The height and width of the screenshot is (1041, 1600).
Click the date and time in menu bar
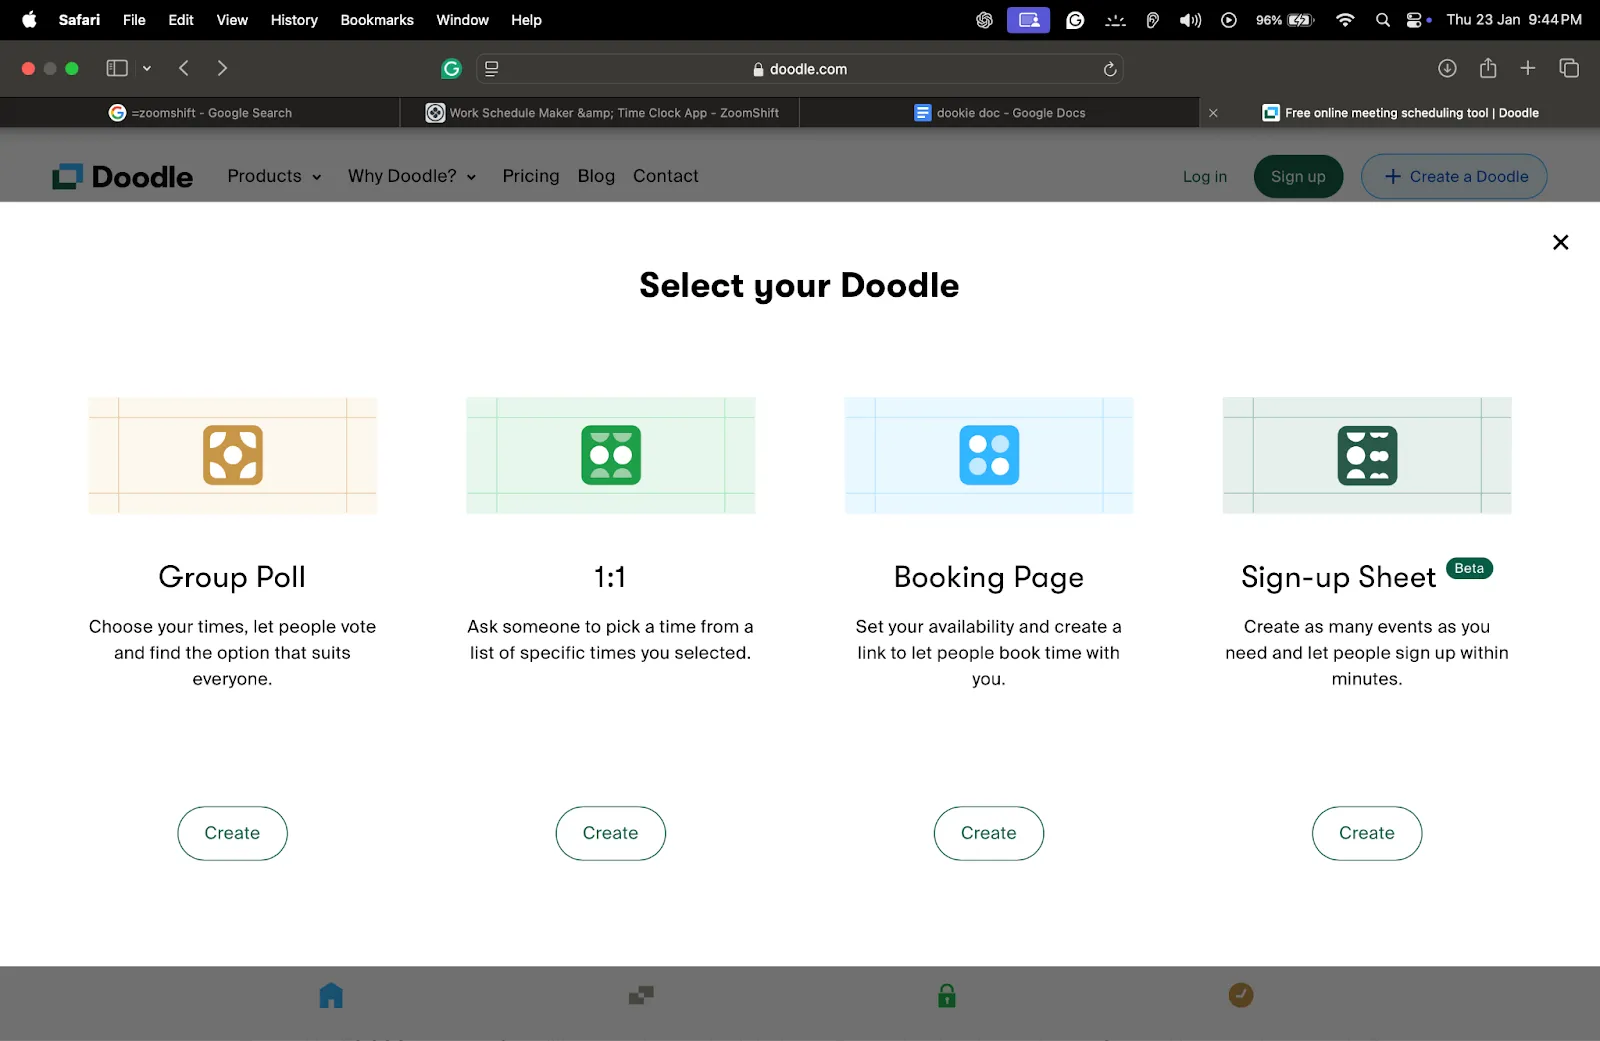1514,19
